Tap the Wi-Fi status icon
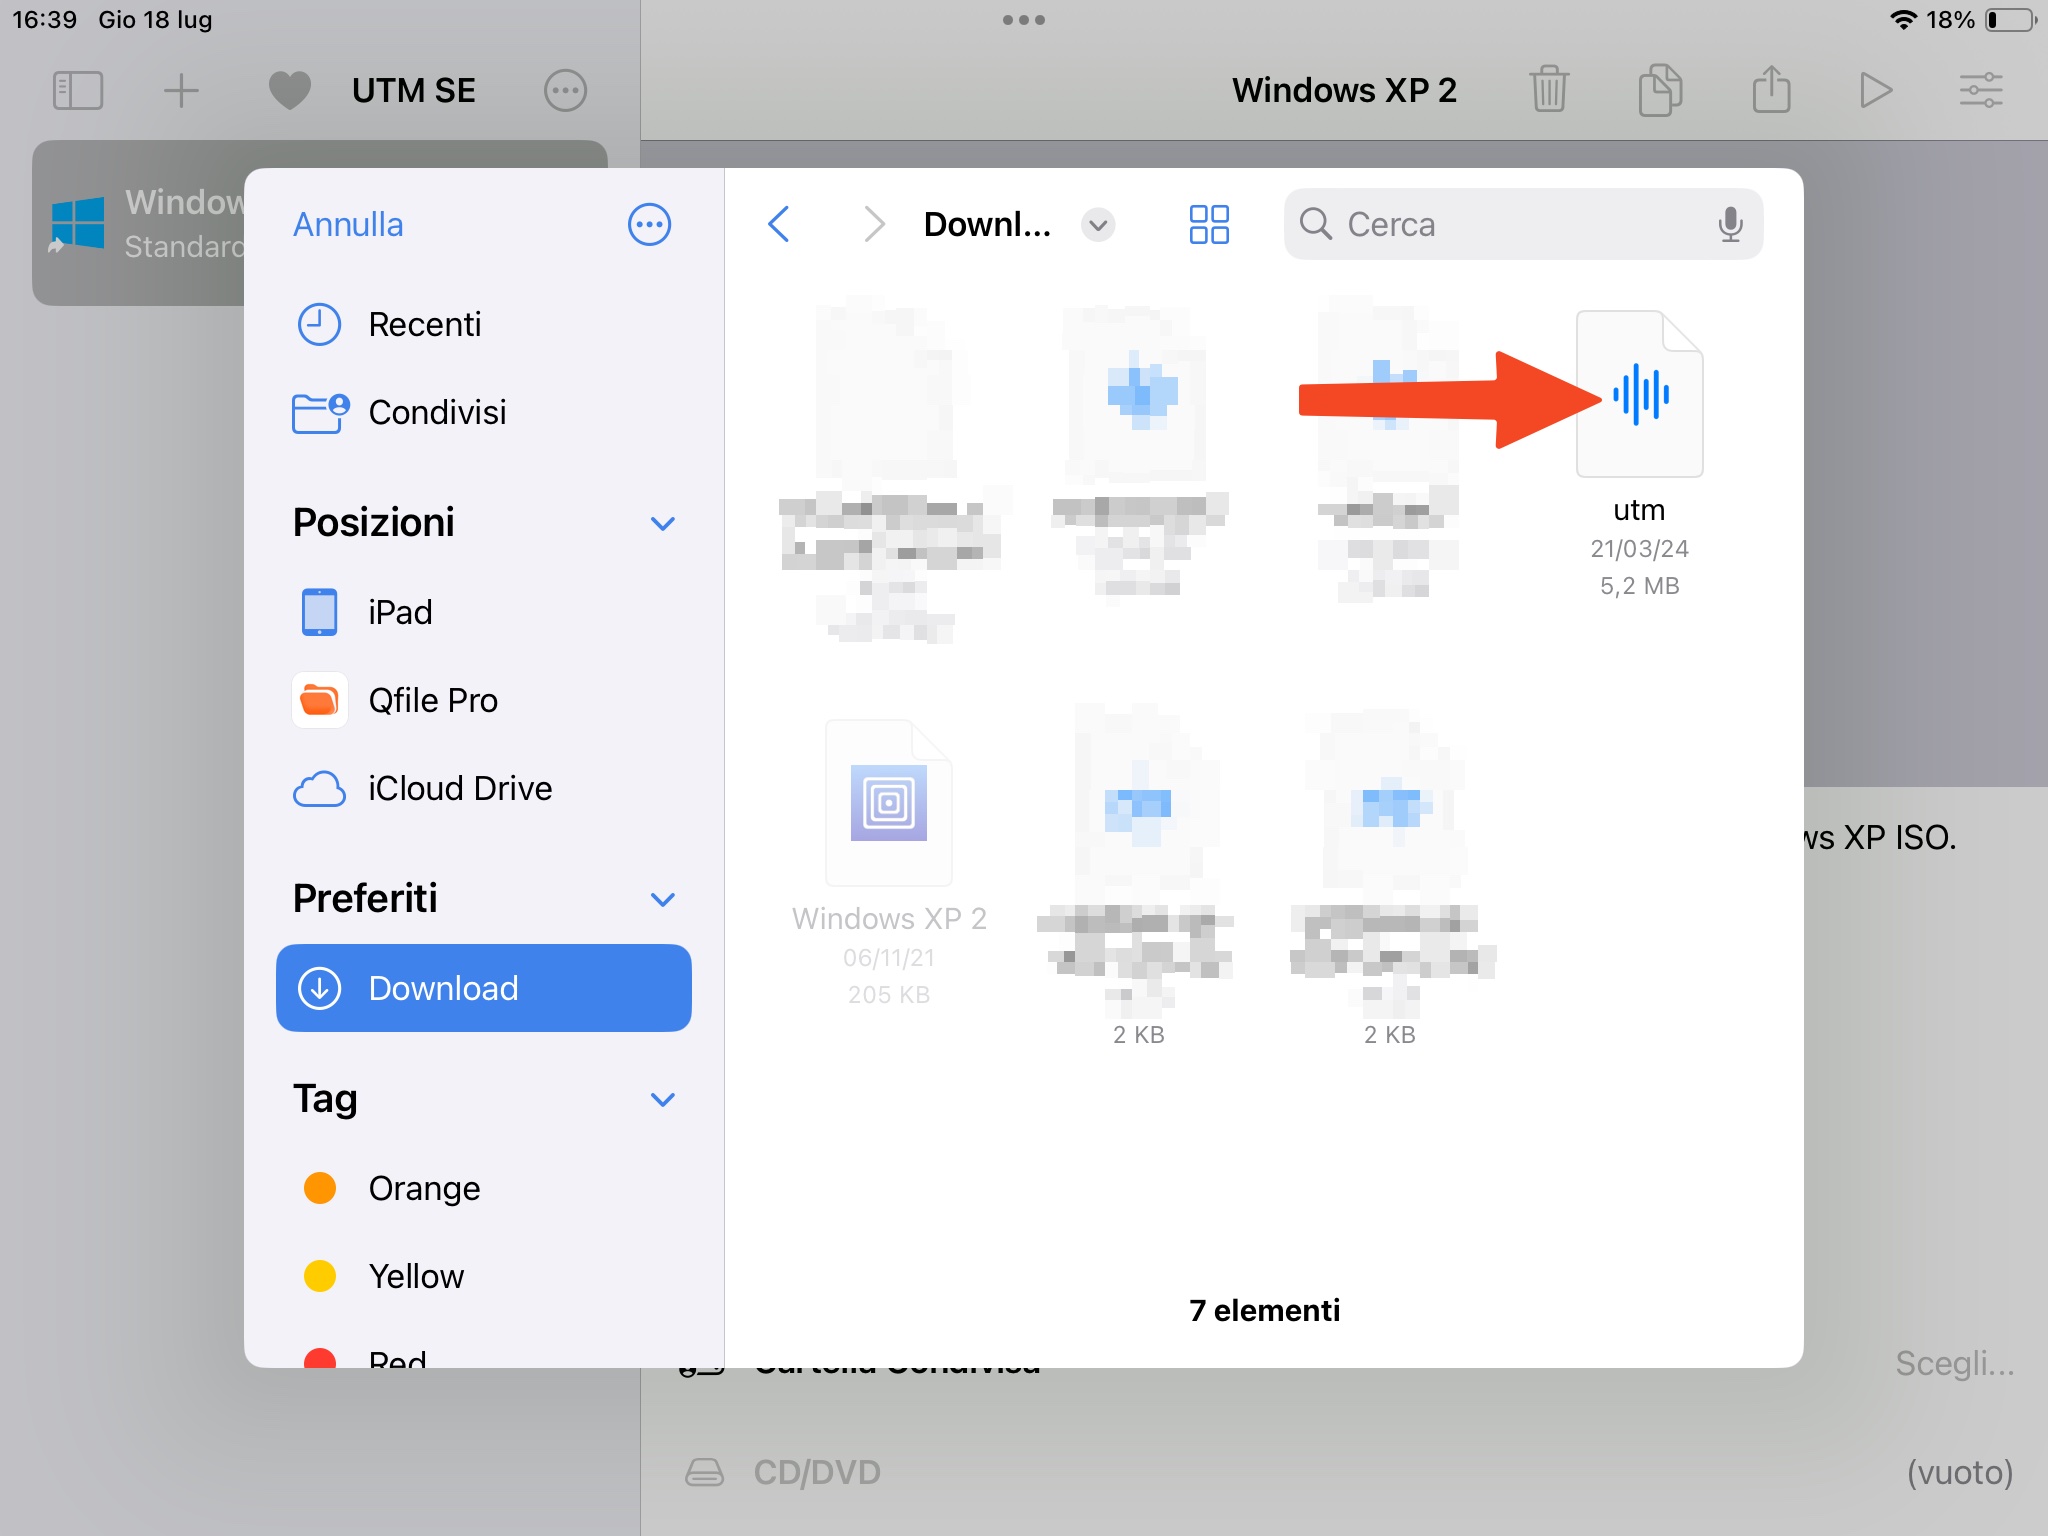Screen dimensions: 2048x1536 coord(1902,20)
